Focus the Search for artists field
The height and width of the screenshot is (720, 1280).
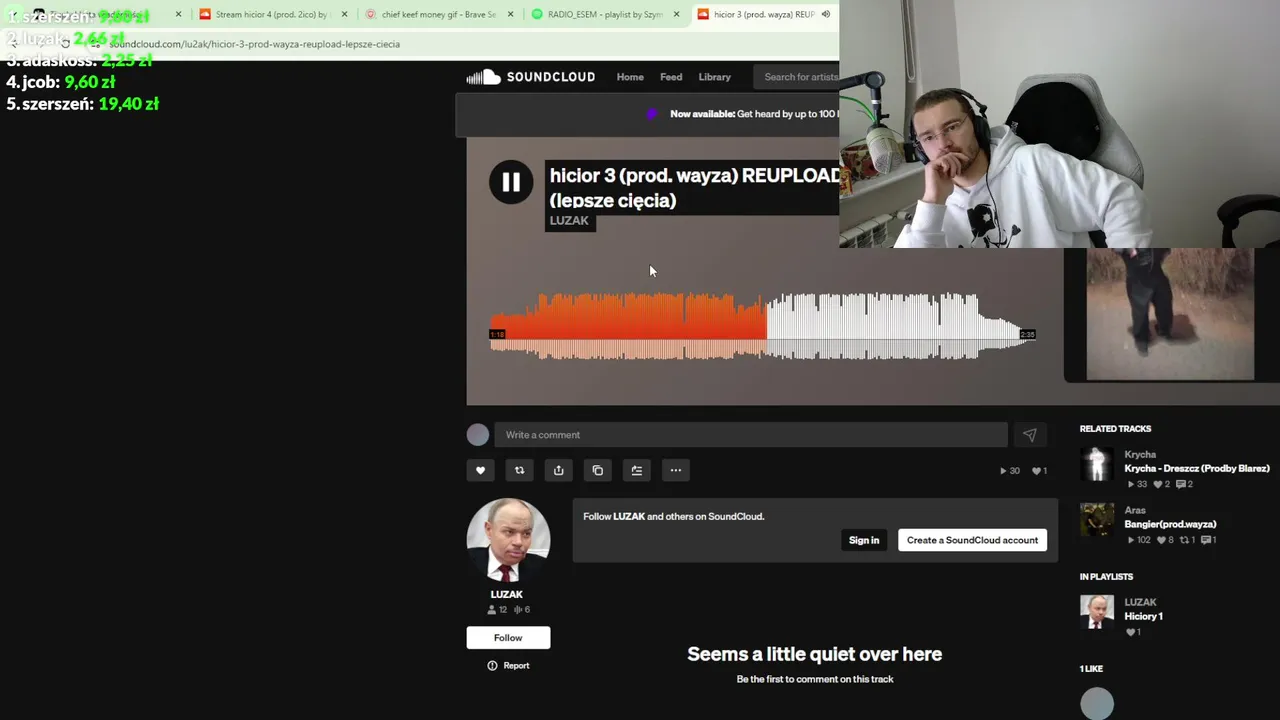(x=798, y=77)
